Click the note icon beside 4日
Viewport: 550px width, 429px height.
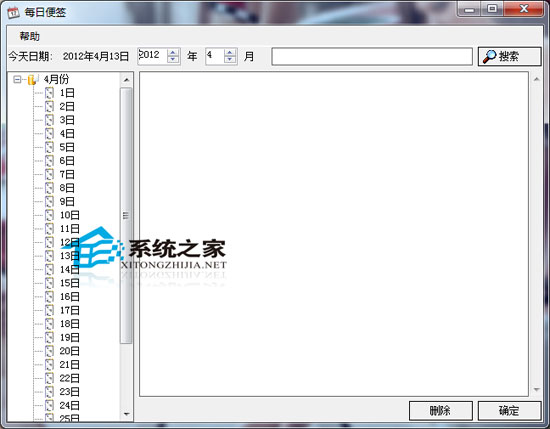coord(49,134)
